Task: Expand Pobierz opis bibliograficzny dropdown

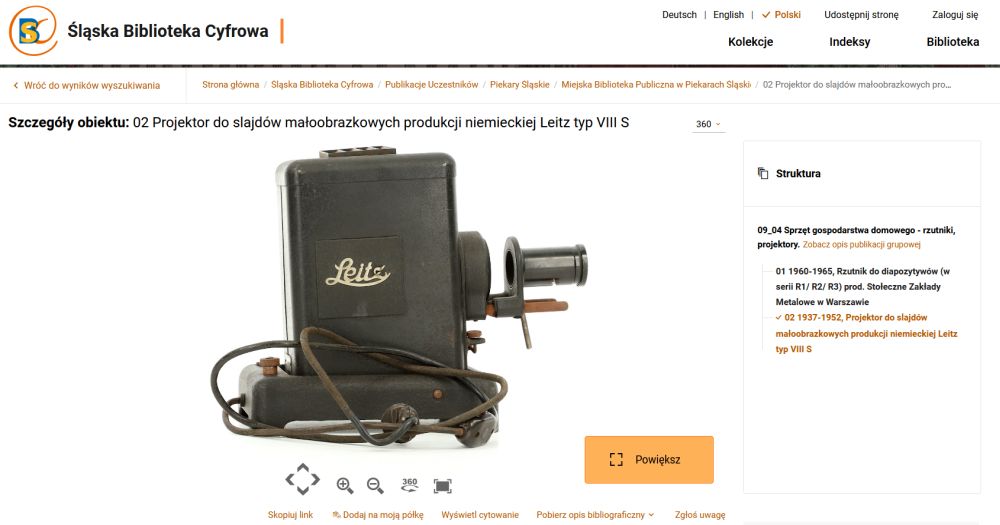Action: (x=595, y=515)
